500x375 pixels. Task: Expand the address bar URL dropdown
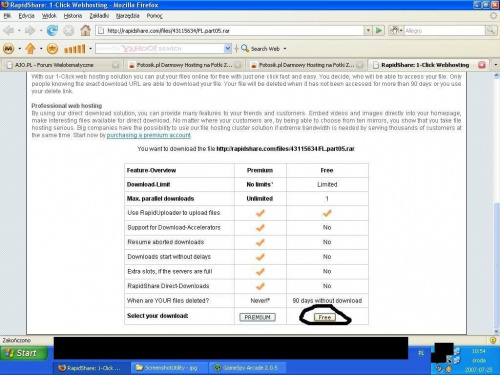(368, 31)
